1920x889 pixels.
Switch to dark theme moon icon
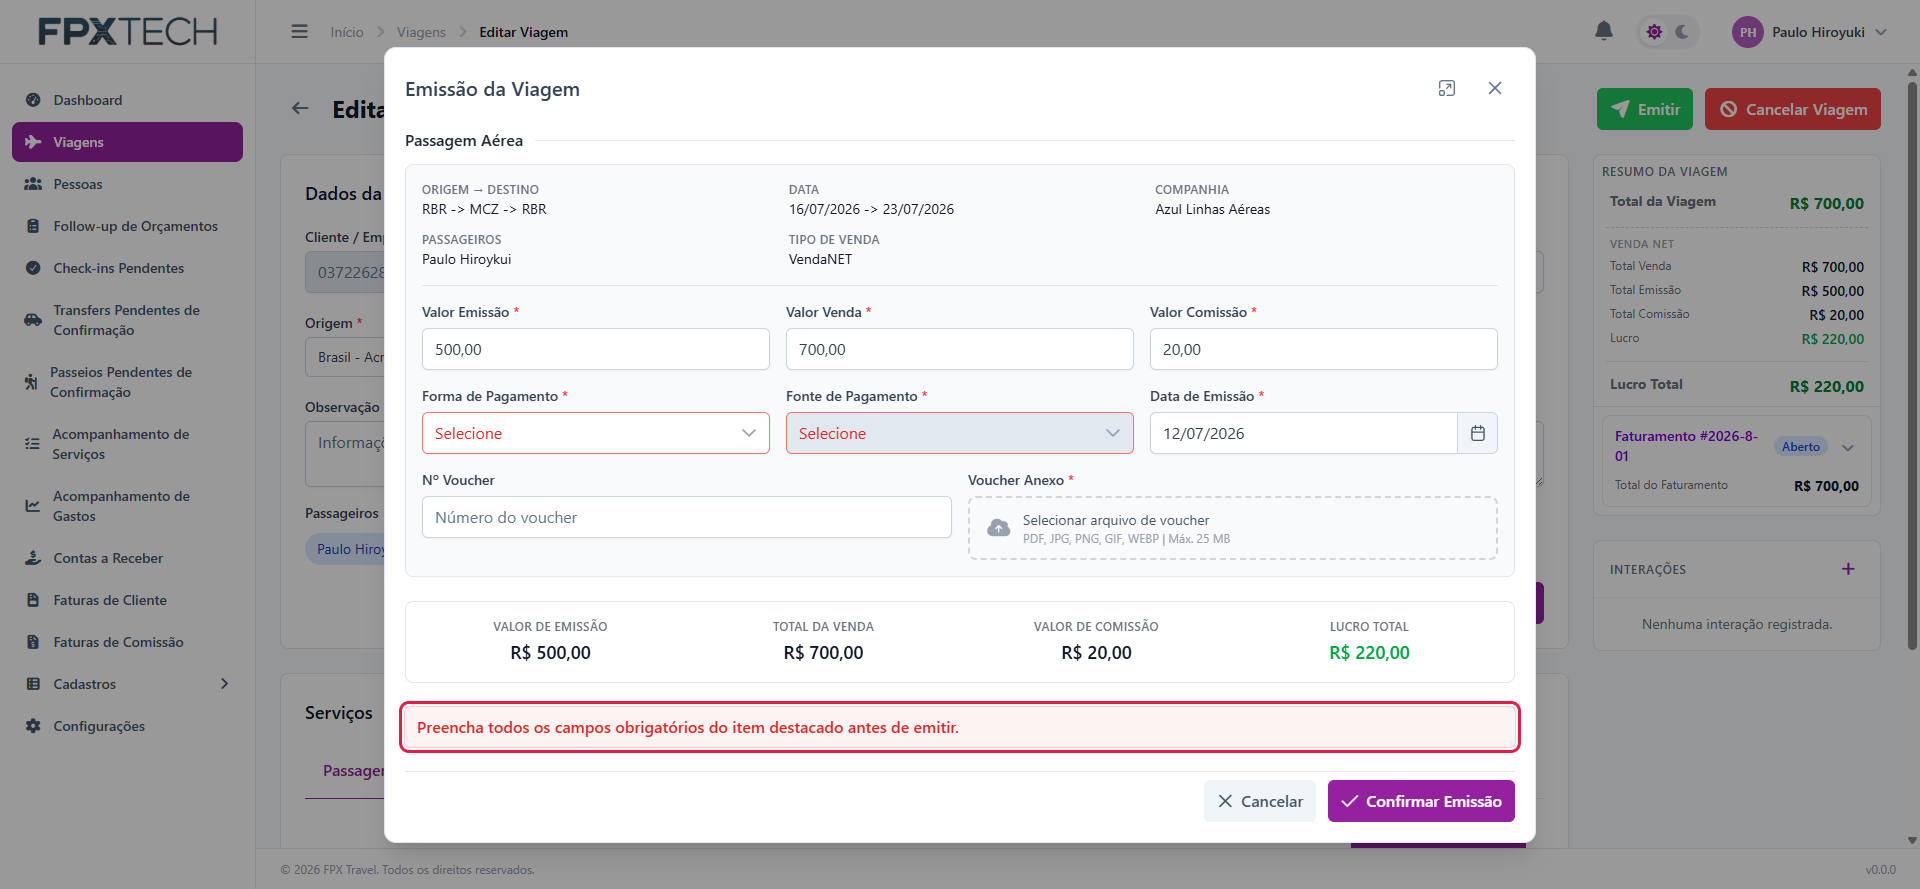pos(1683,32)
